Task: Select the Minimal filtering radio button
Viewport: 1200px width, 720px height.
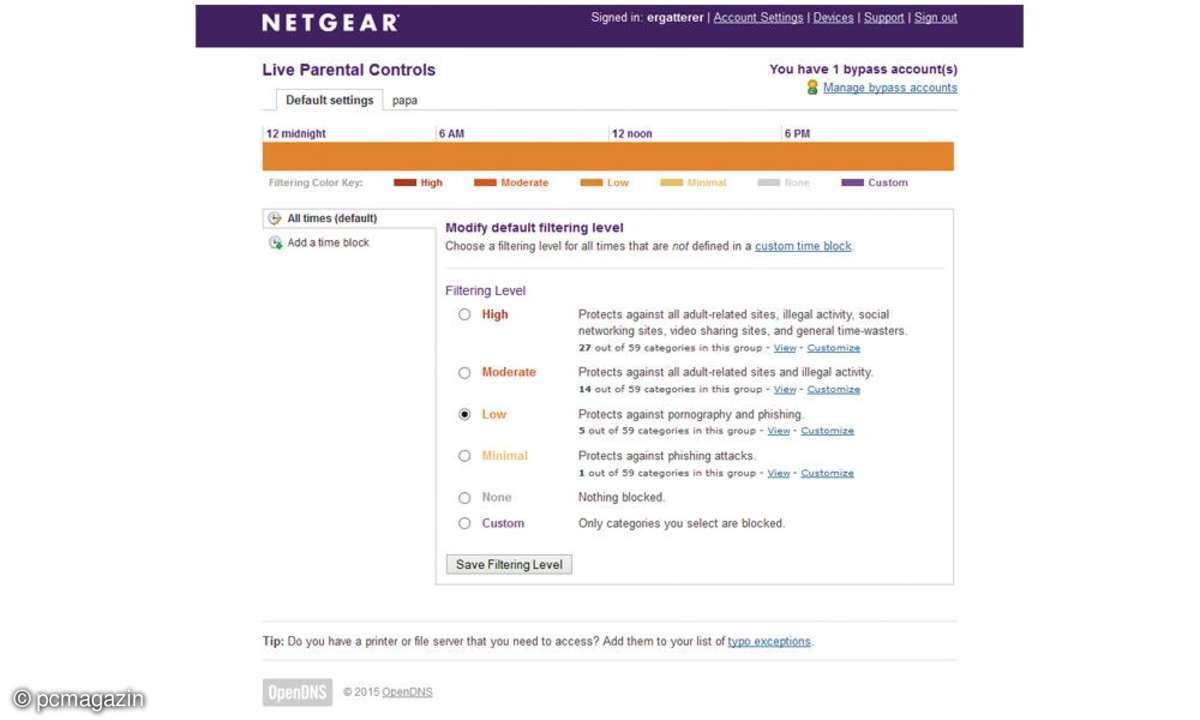Action: point(464,456)
